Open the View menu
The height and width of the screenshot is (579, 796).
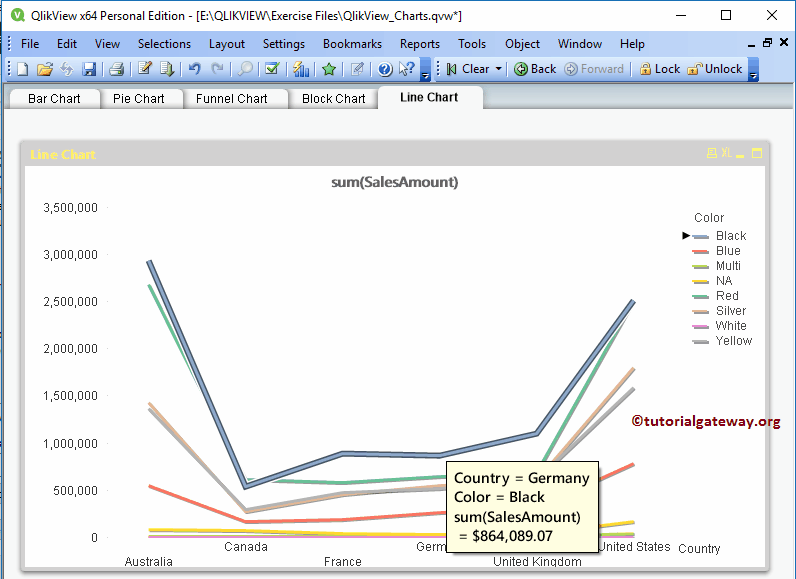tap(107, 44)
